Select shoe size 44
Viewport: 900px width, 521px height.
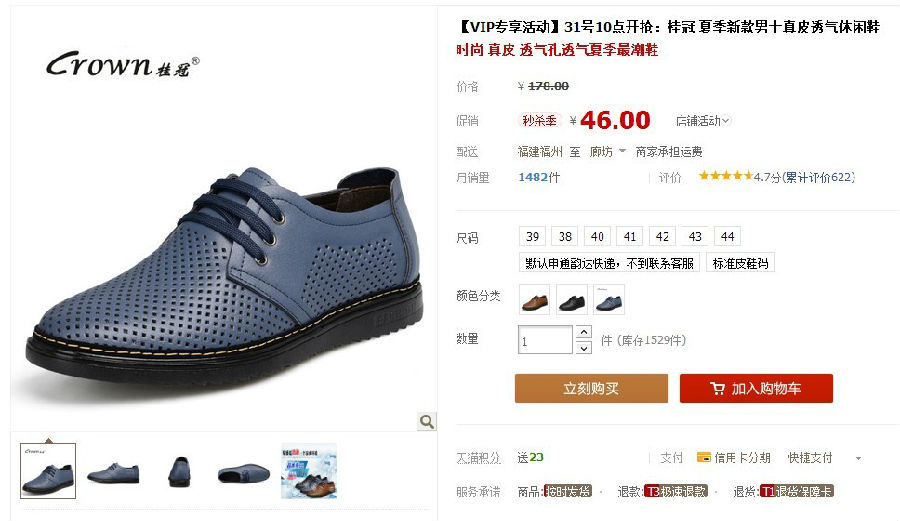pyautogui.click(x=728, y=236)
